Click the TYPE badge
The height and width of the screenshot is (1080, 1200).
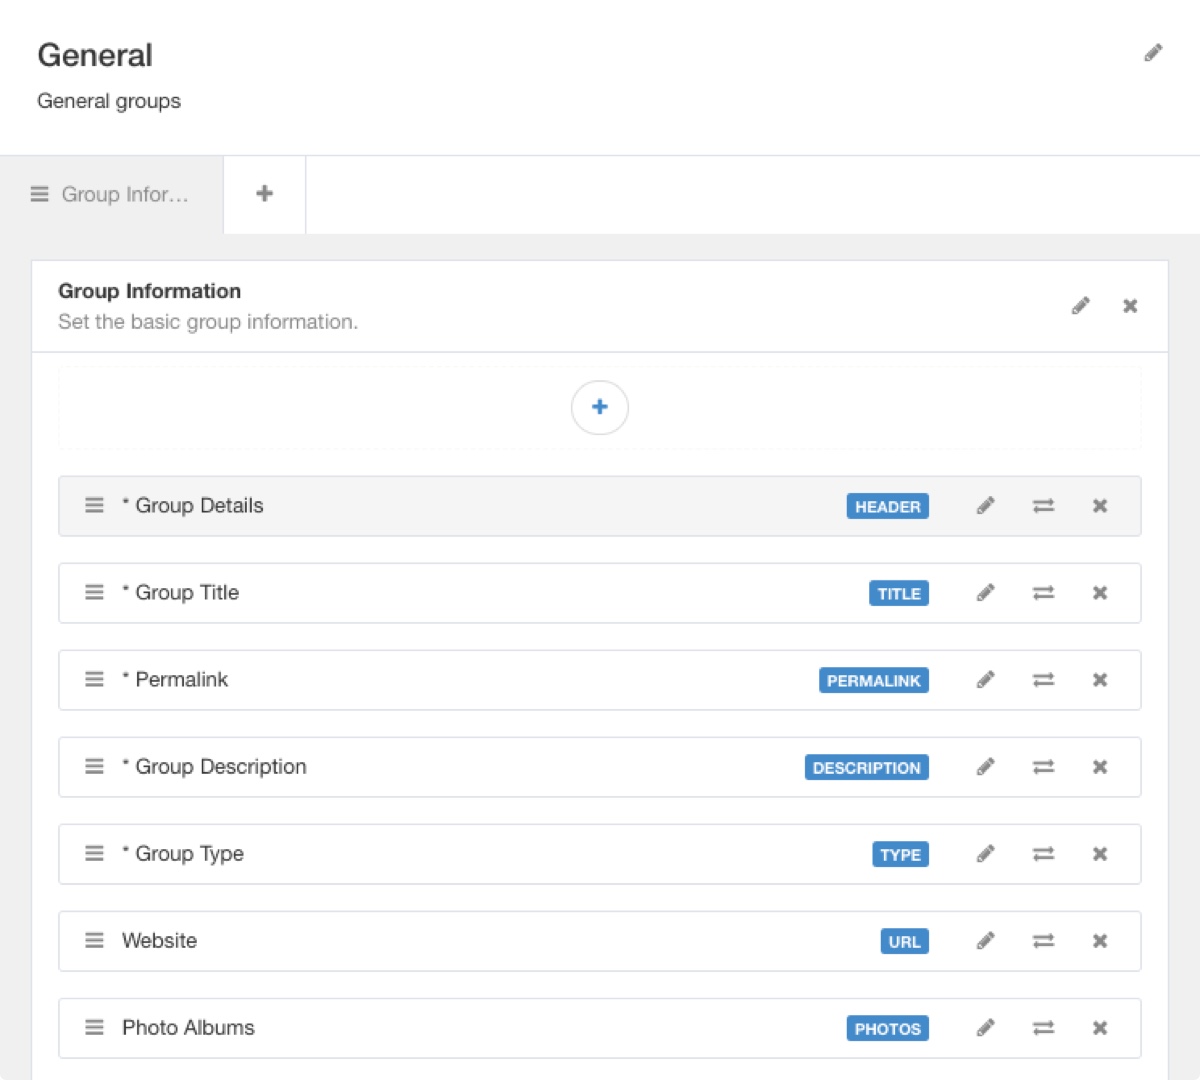click(x=901, y=854)
